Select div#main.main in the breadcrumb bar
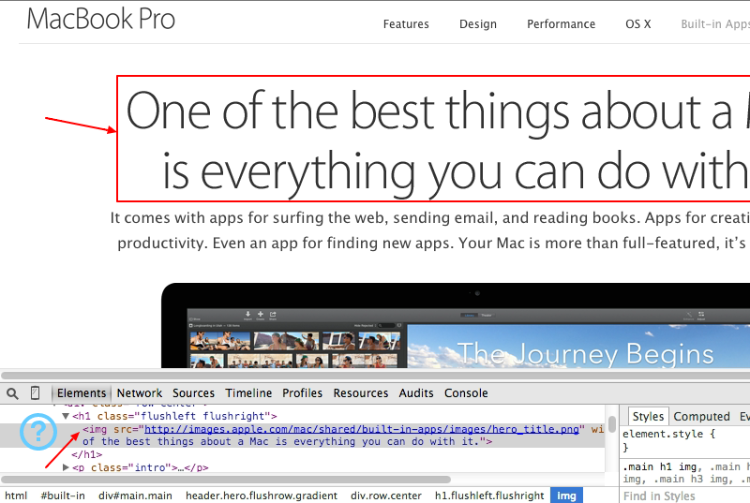 (135, 495)
